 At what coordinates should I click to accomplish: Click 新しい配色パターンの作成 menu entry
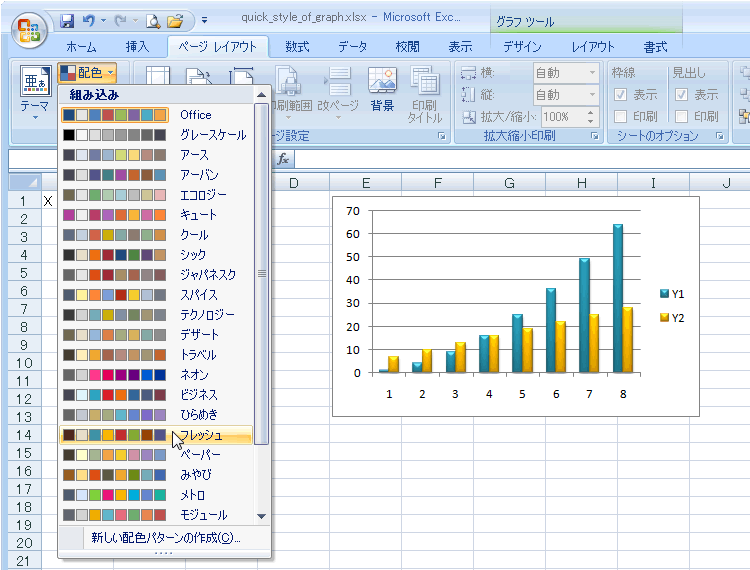165,537
